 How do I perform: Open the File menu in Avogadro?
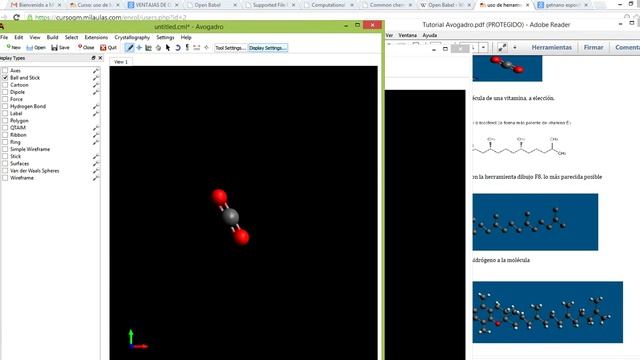pos(4,37)
